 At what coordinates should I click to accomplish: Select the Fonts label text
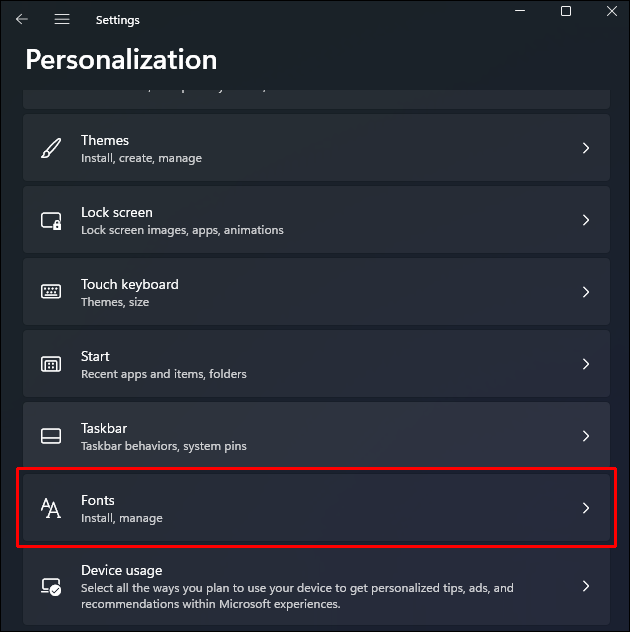pos(98,500)
